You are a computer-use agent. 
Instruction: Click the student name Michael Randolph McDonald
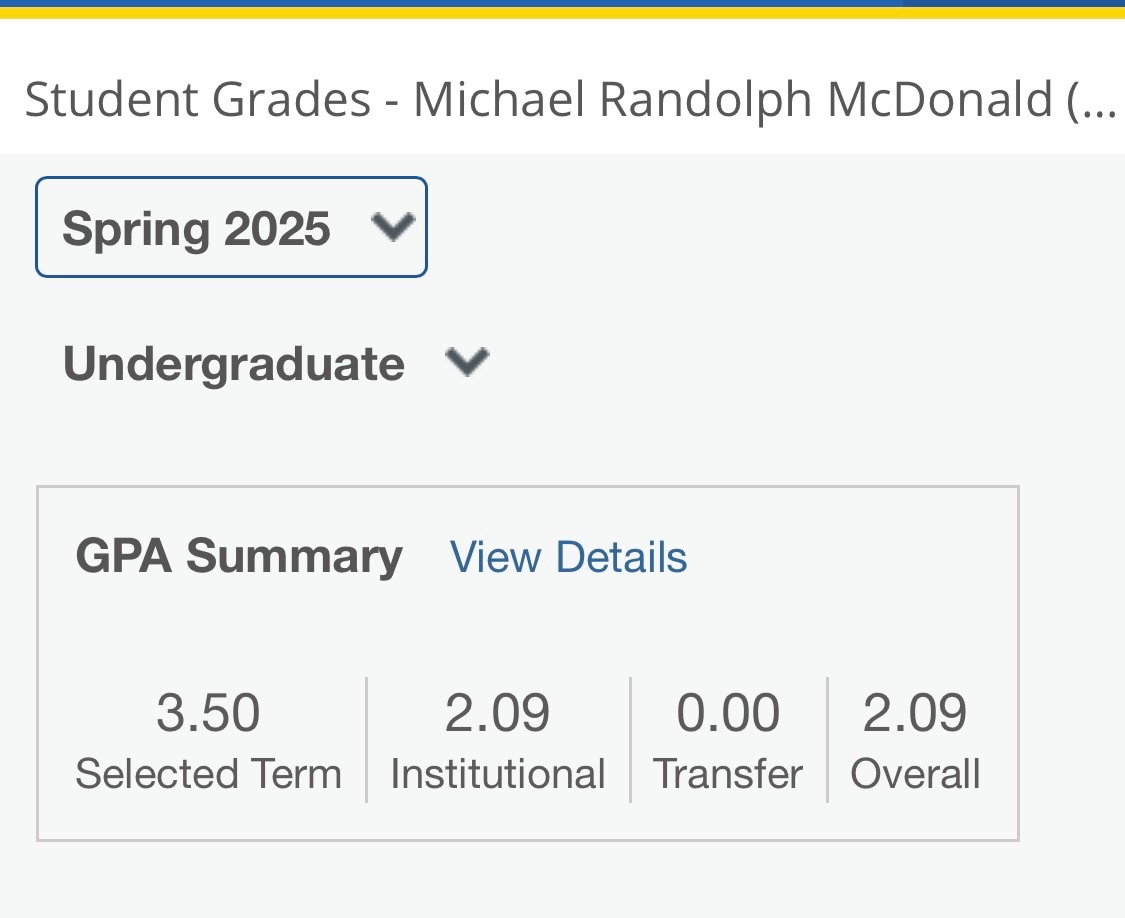coord(732,99)
